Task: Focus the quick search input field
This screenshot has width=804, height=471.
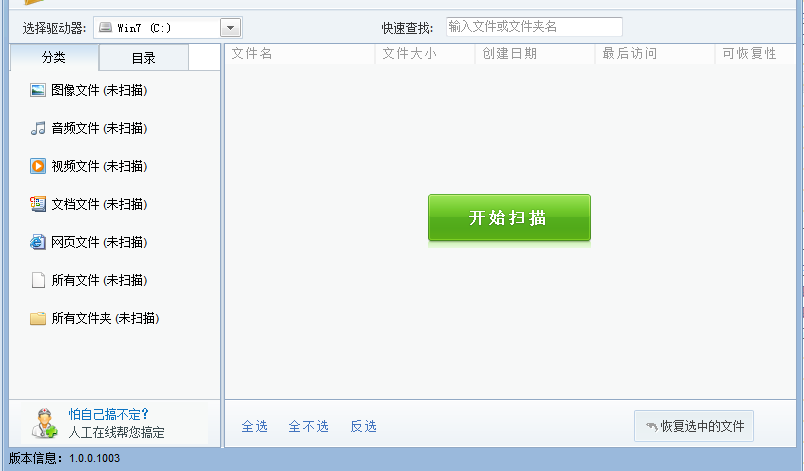Action: (x=533, y=27)
